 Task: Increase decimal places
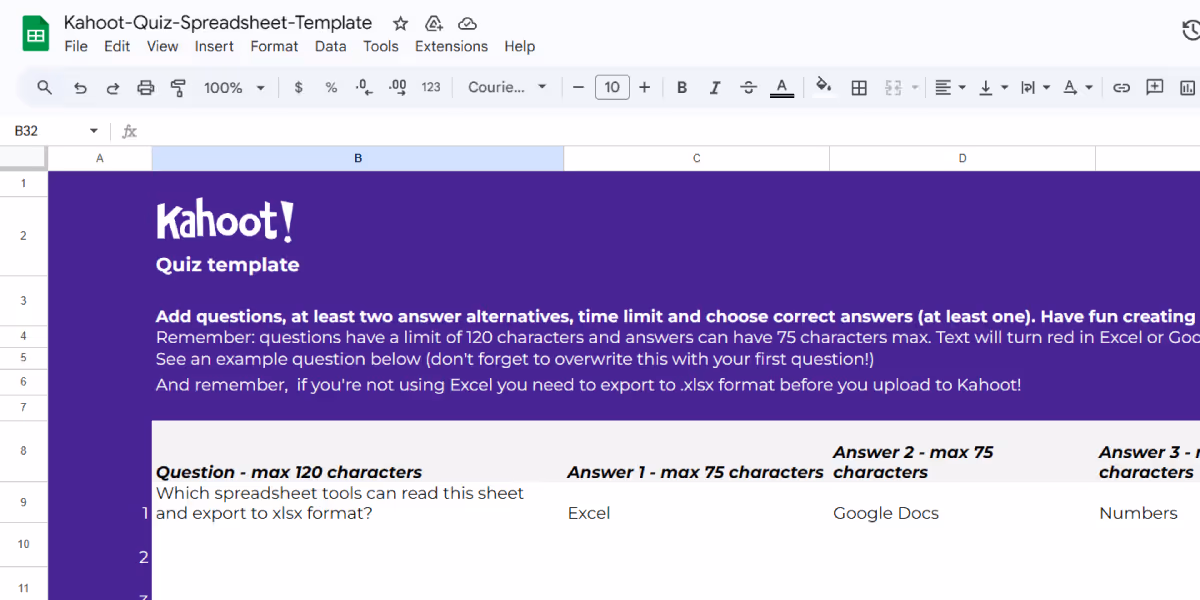(397, 88)
